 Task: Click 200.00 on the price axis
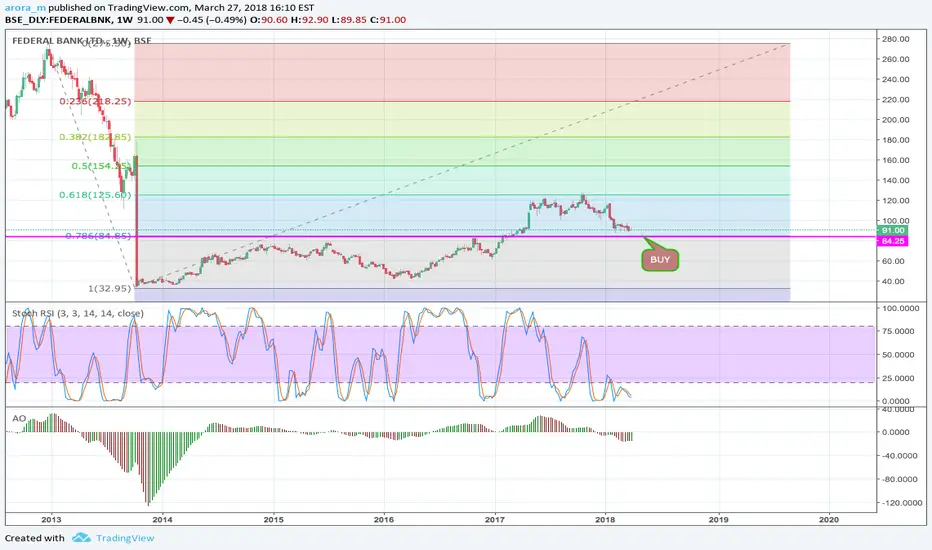click(896, 120)
